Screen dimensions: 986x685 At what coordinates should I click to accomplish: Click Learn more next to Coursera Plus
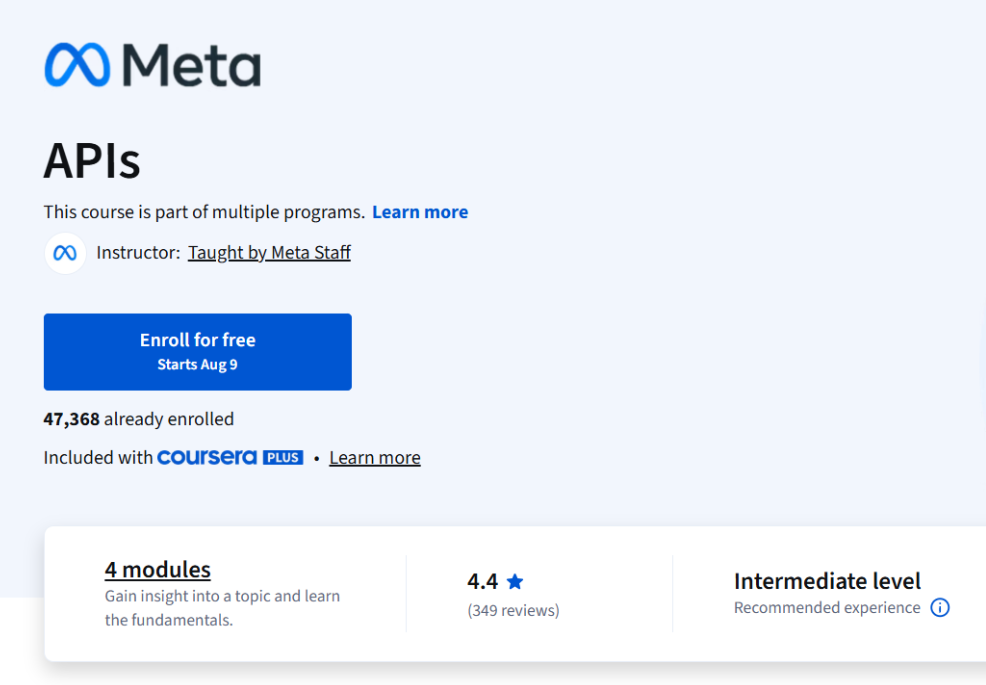pos(374,457)
